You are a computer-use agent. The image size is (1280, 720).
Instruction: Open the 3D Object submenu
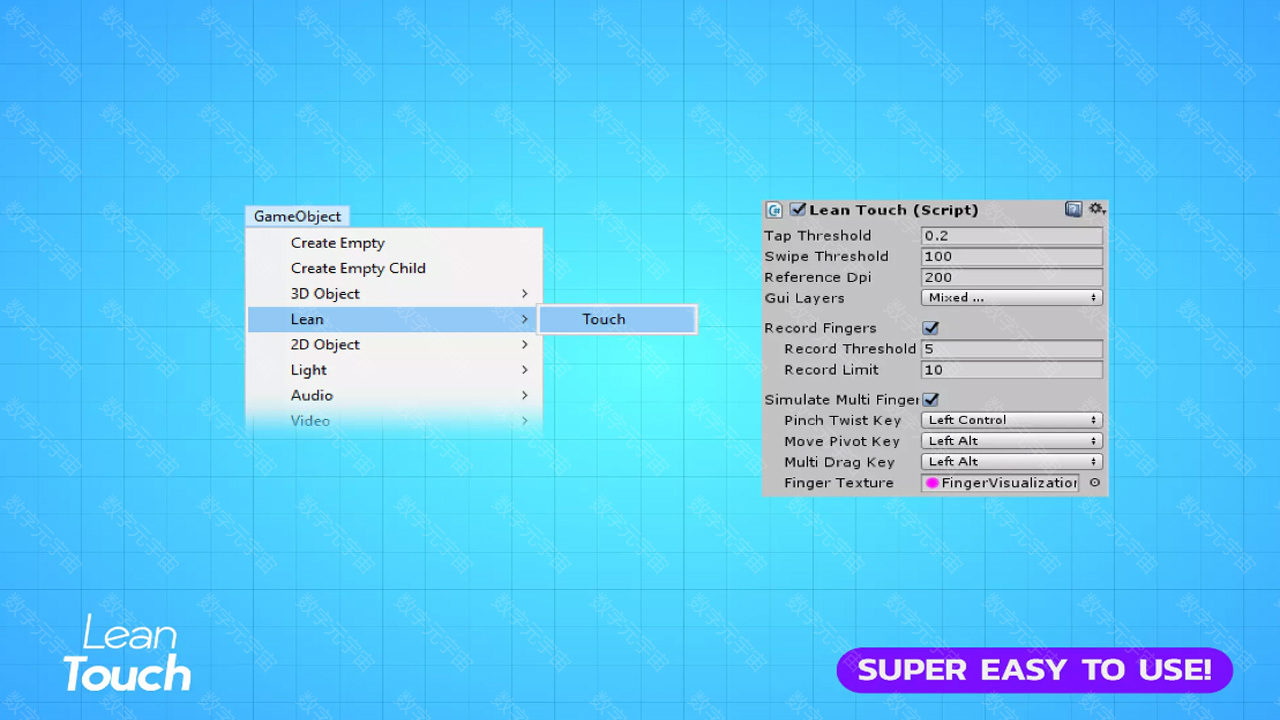[395, 294]
